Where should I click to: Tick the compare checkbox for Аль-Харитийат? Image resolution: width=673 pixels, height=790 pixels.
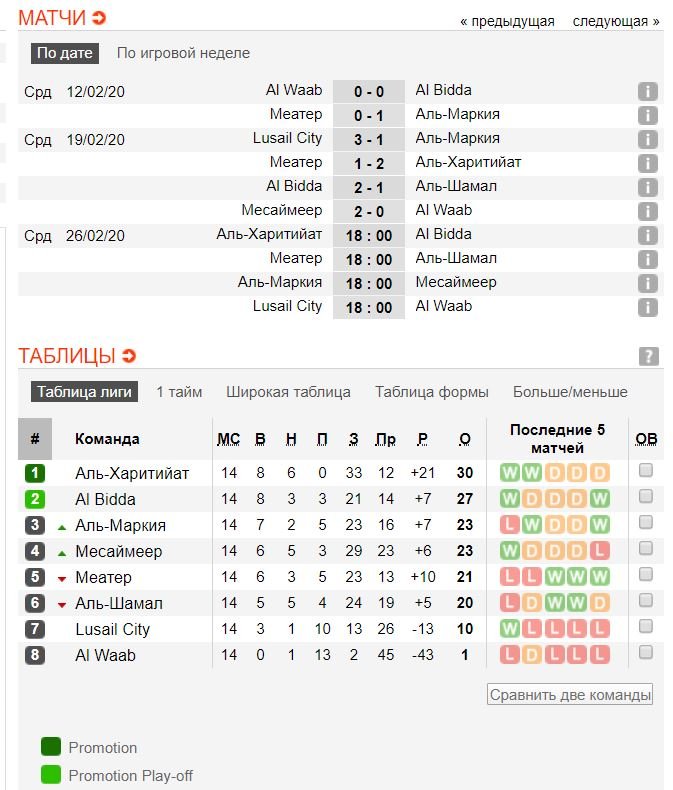646,470
